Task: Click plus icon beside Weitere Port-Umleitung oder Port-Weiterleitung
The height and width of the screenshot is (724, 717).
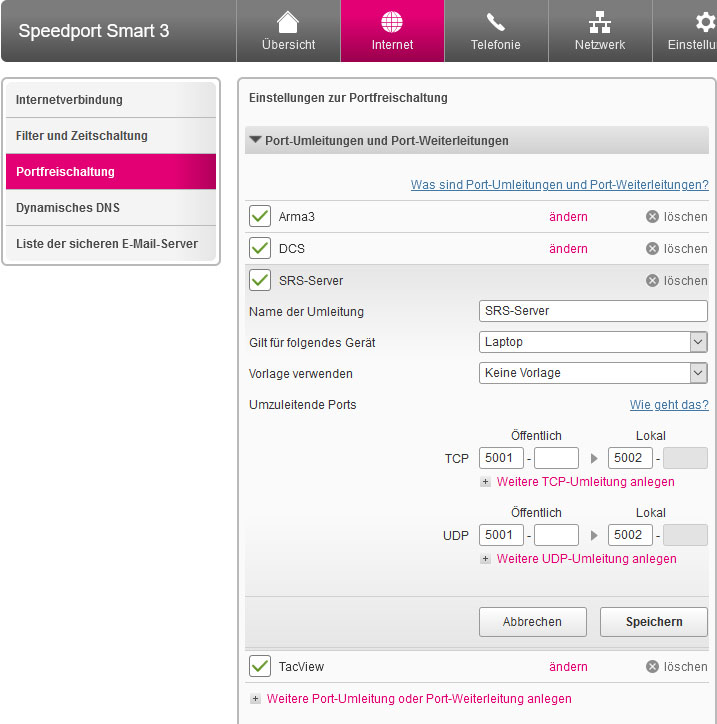Action: coord(255,699)
